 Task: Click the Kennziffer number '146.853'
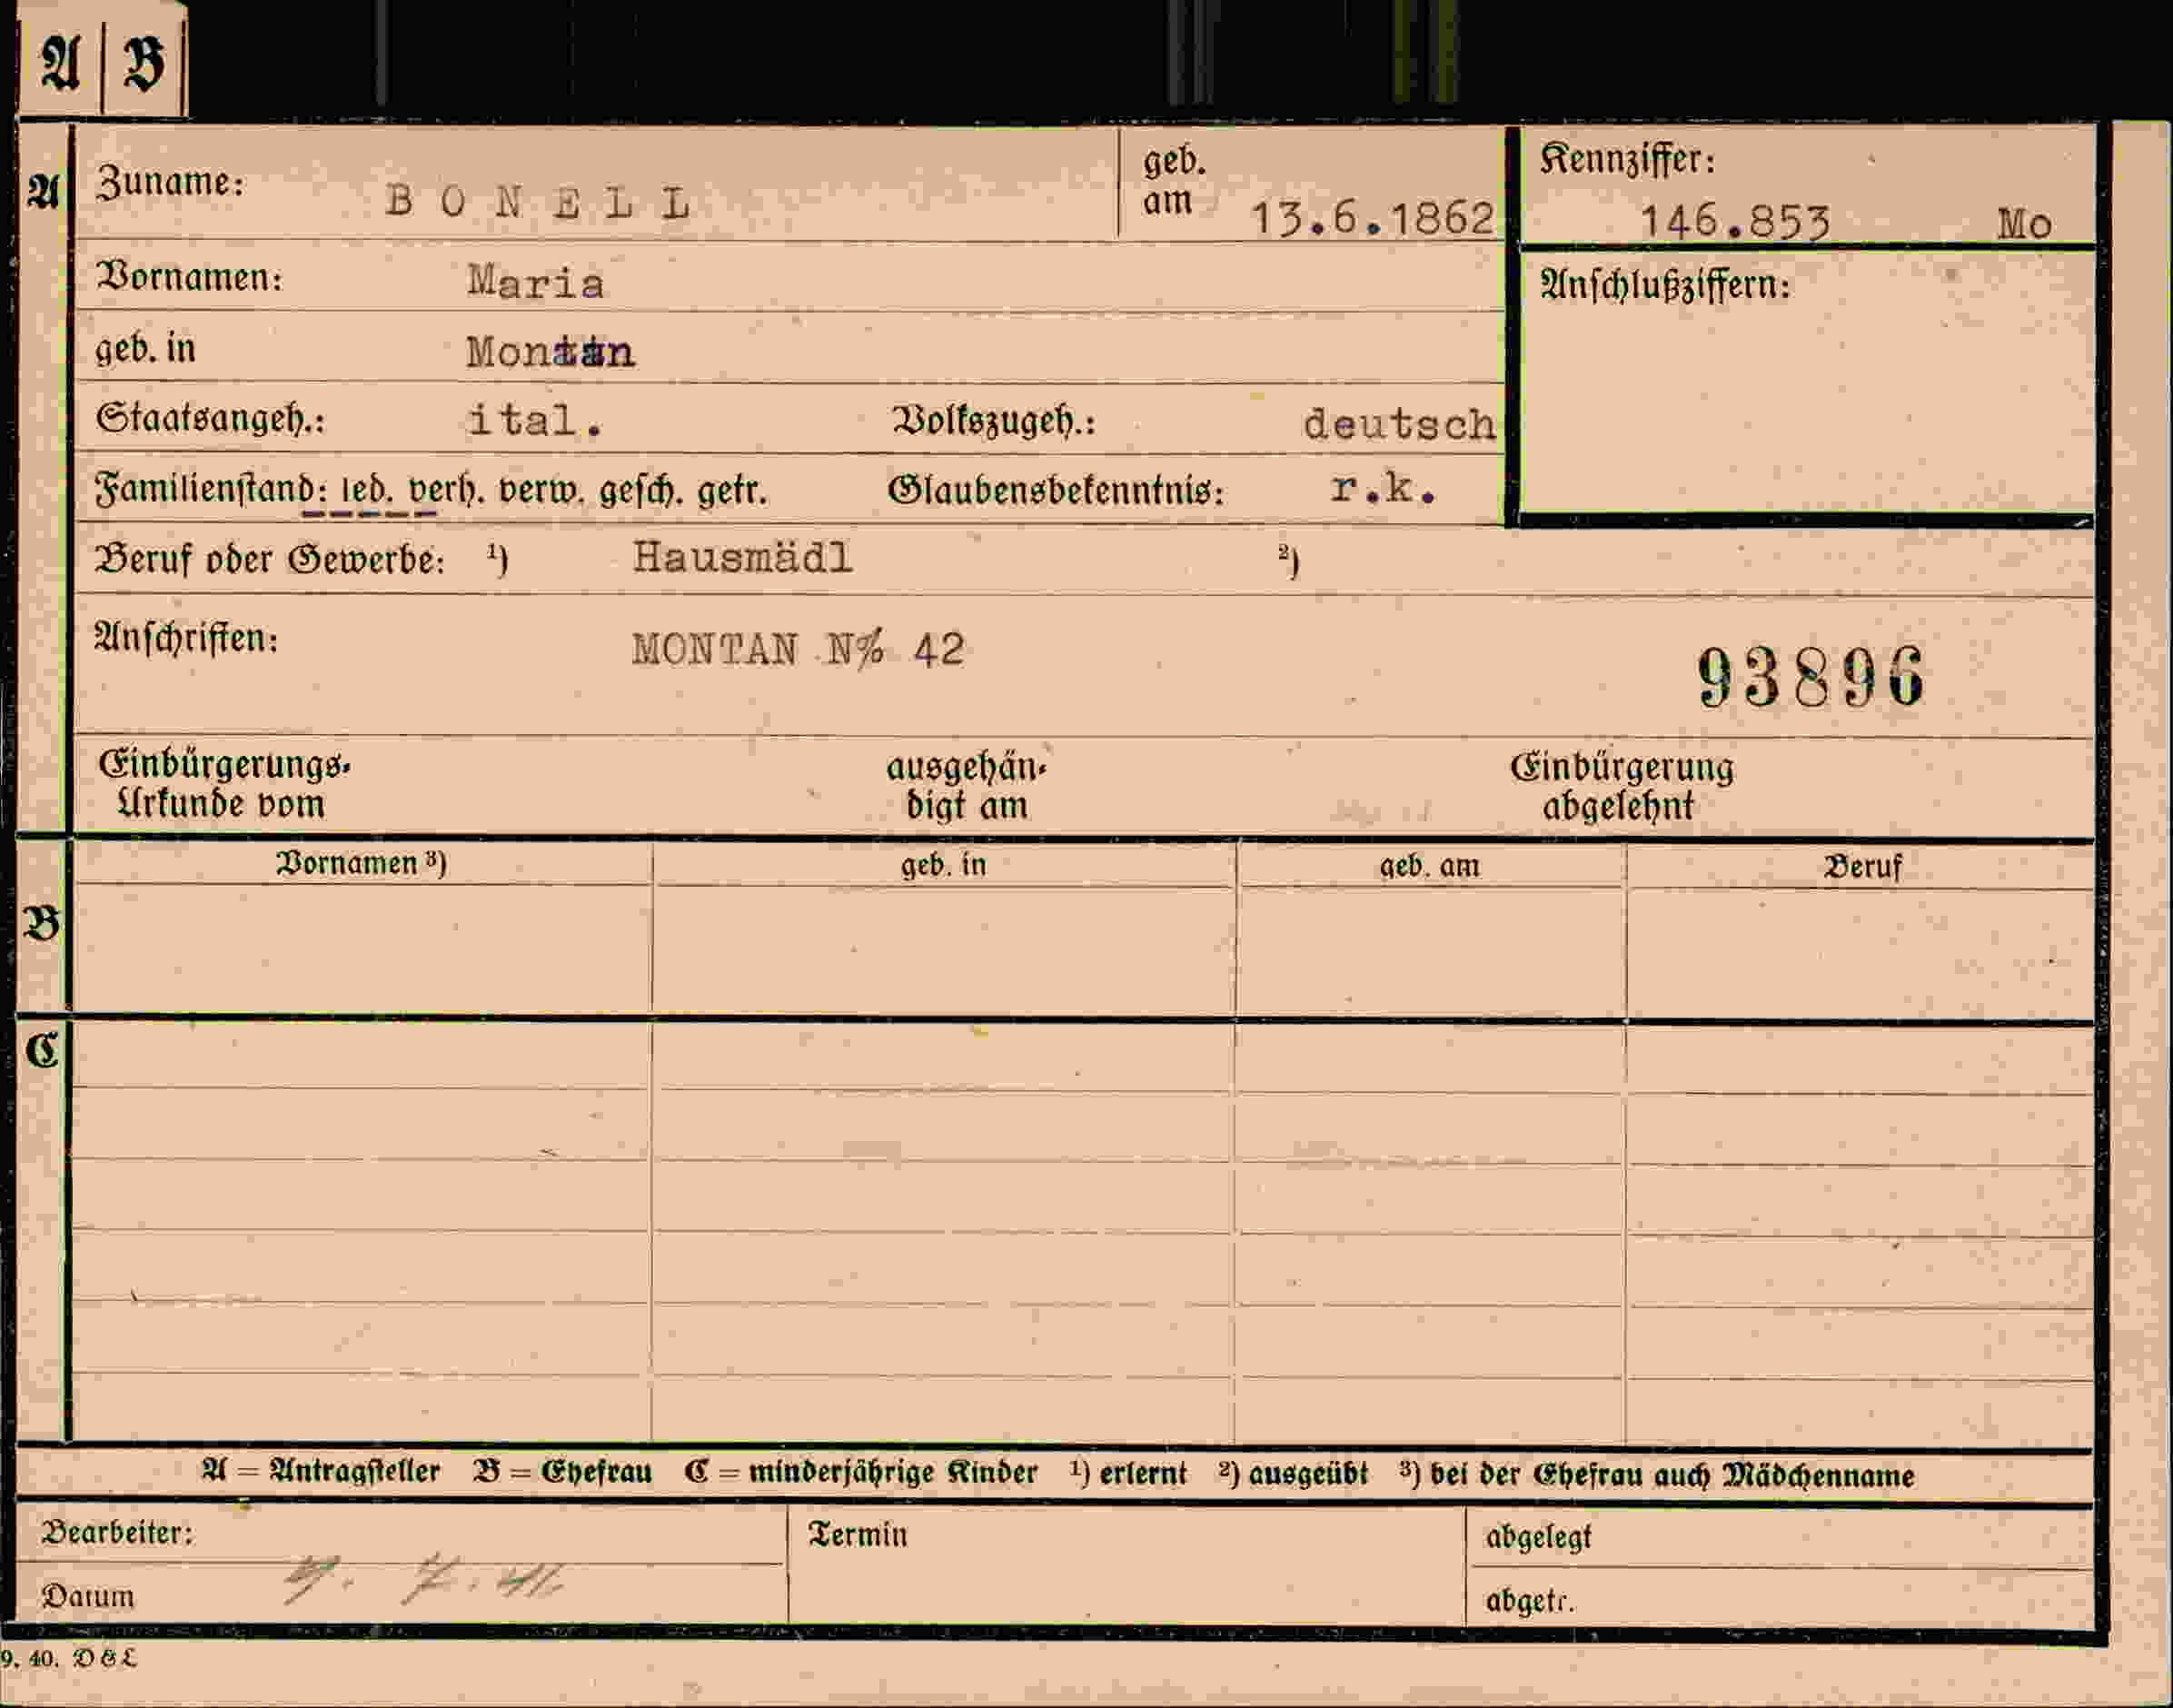click(1735, 221)
